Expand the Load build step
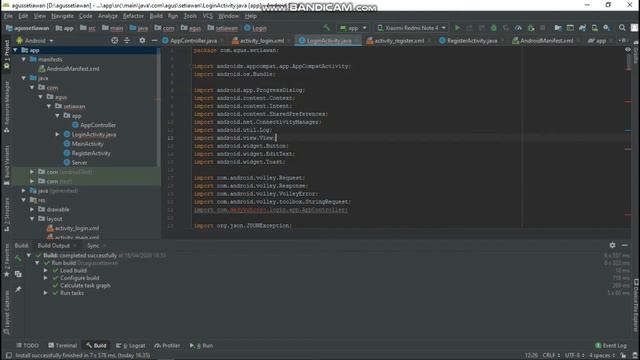The width and height of the screenshot is (640, 360). tap(46, 270)
